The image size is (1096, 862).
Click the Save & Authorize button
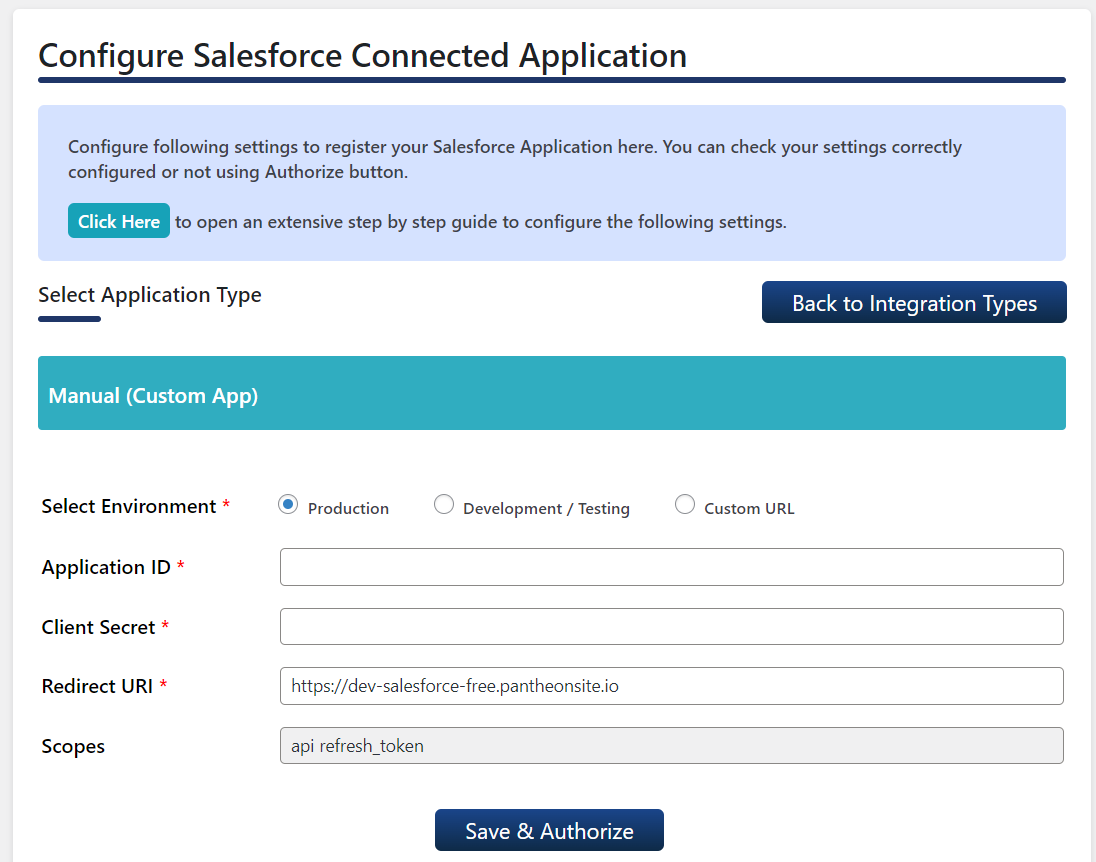coord(549,830)
